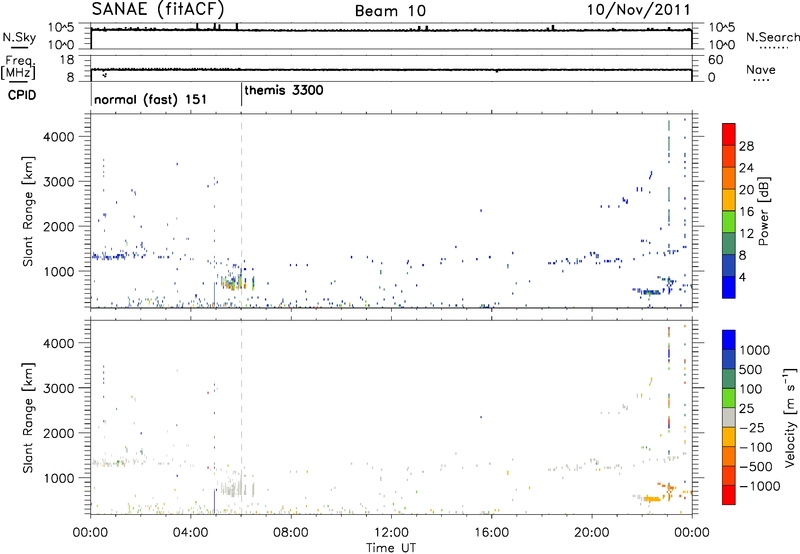
Task: Click the positive 100 Velocity colorbar tick
Action: tap(751, 389)
